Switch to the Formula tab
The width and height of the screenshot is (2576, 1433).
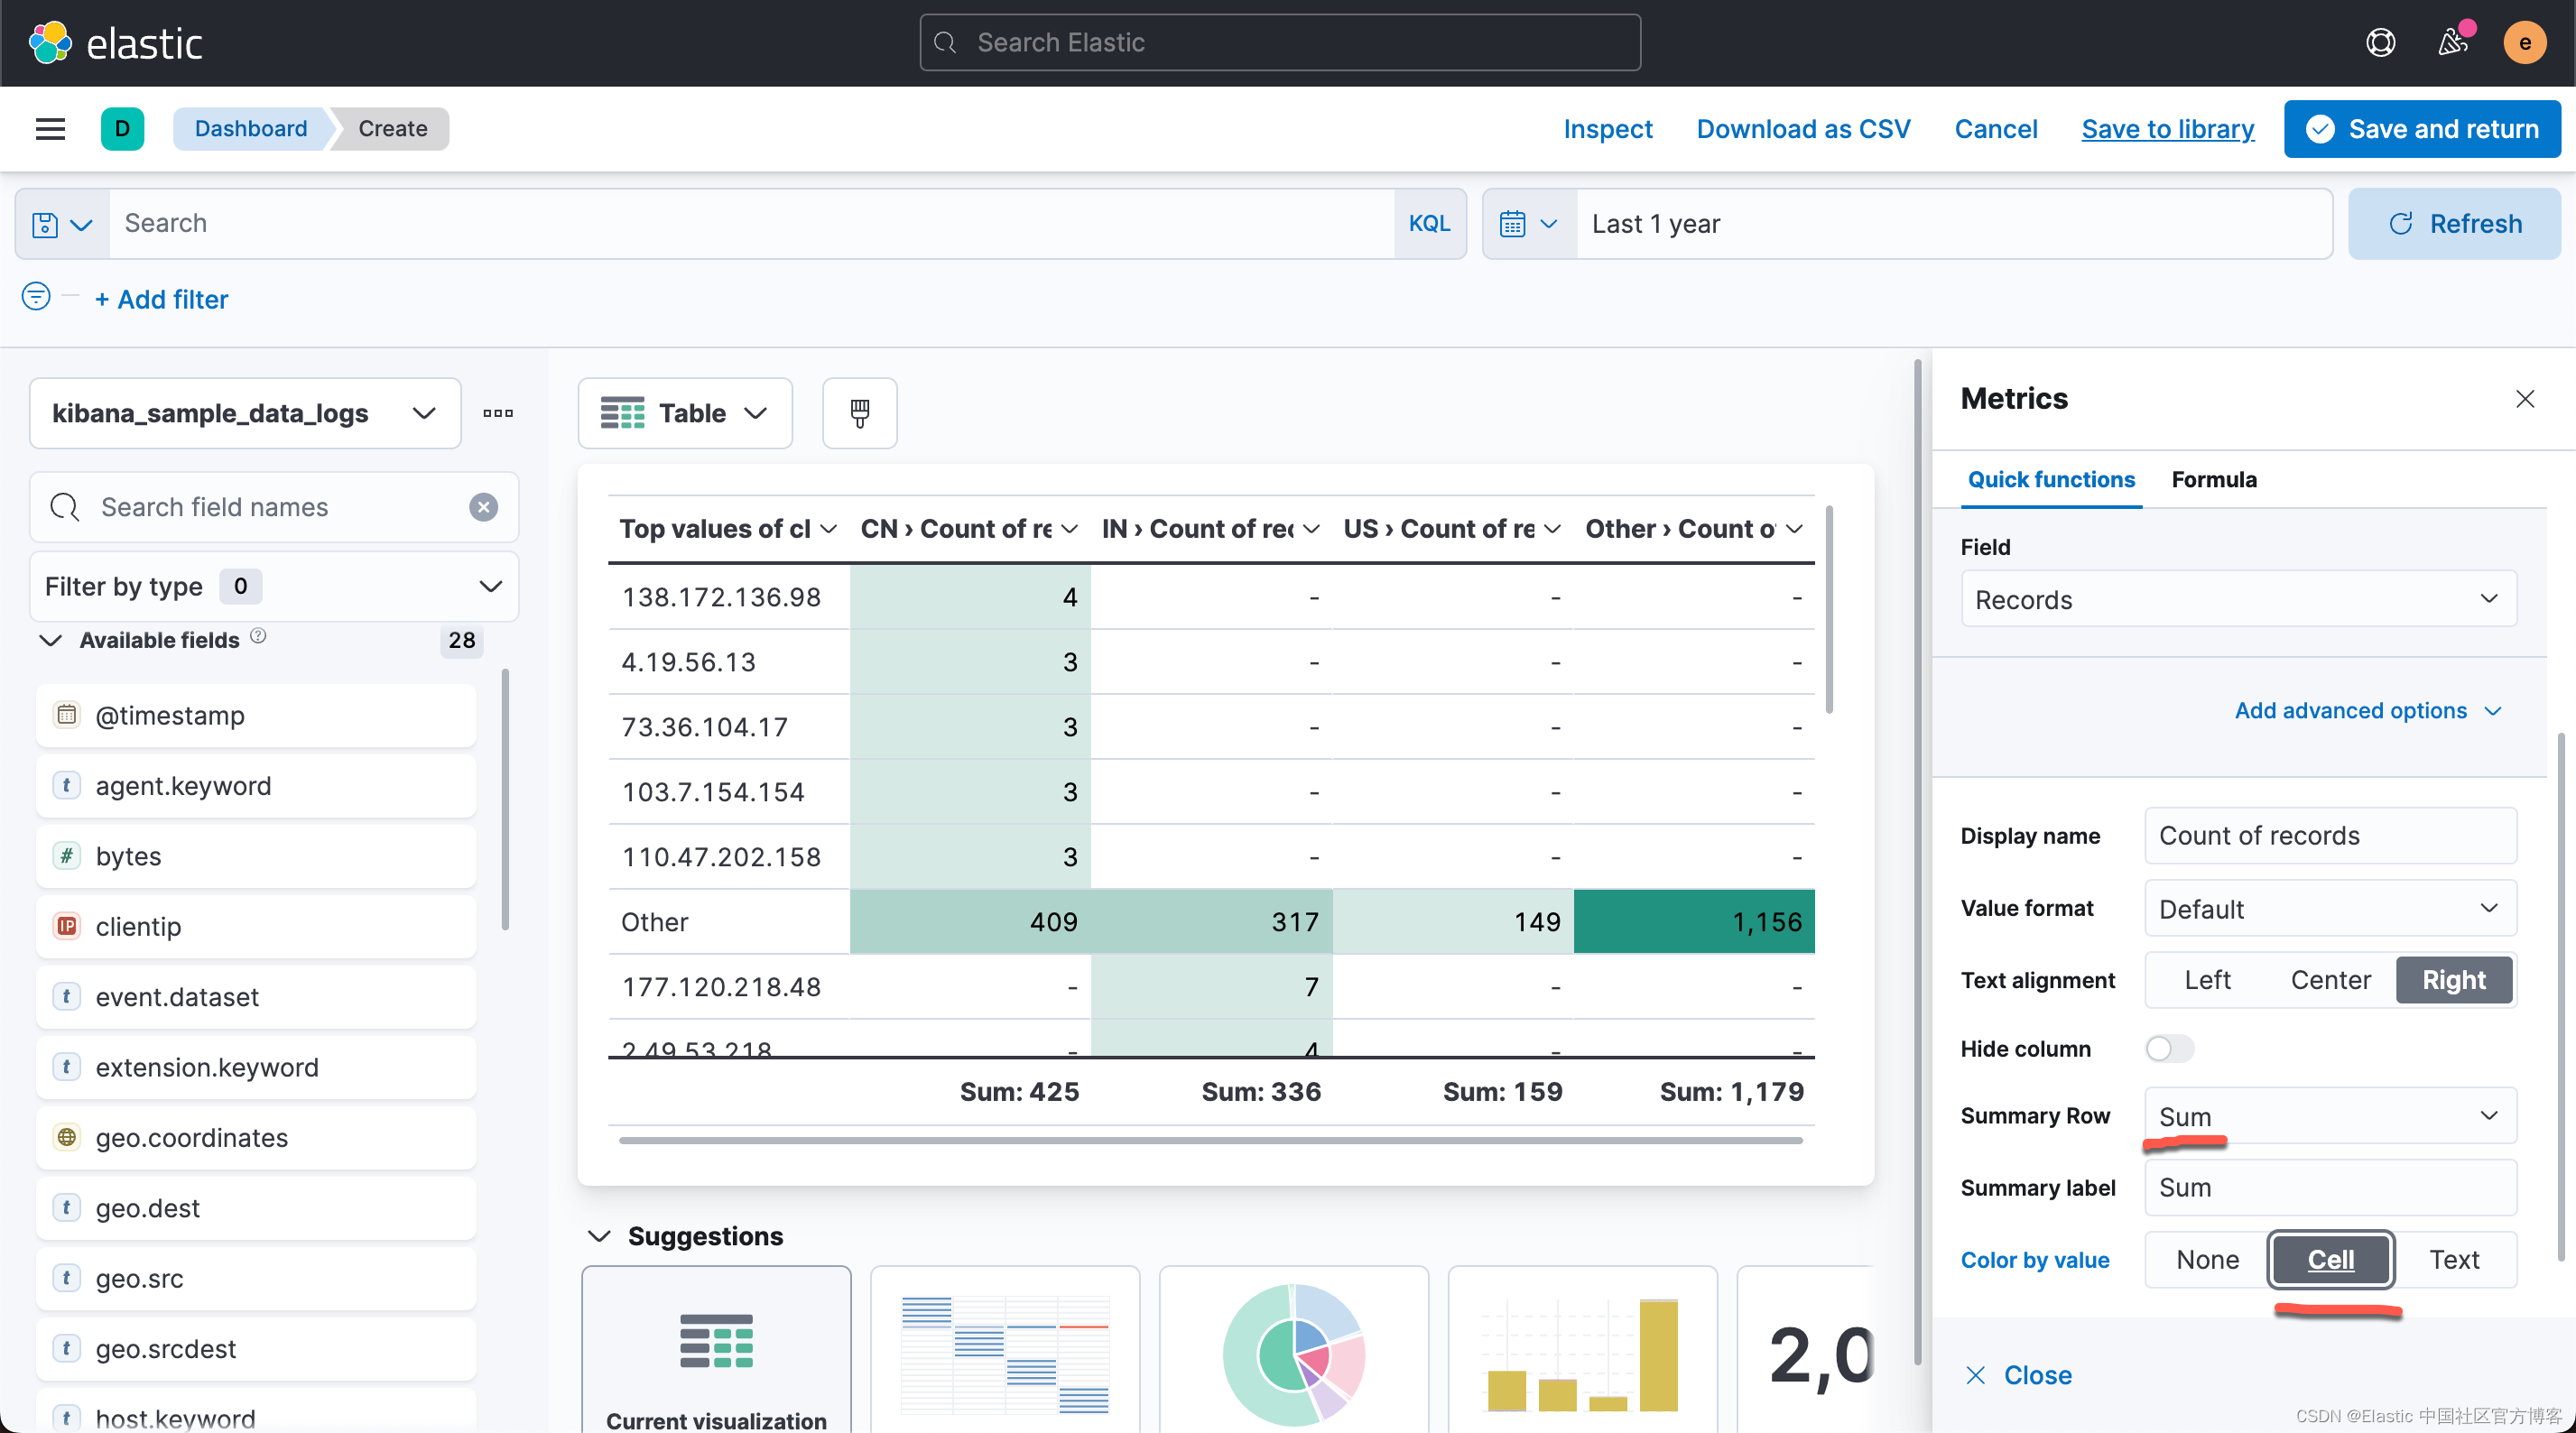click(x=2213, y=480)
